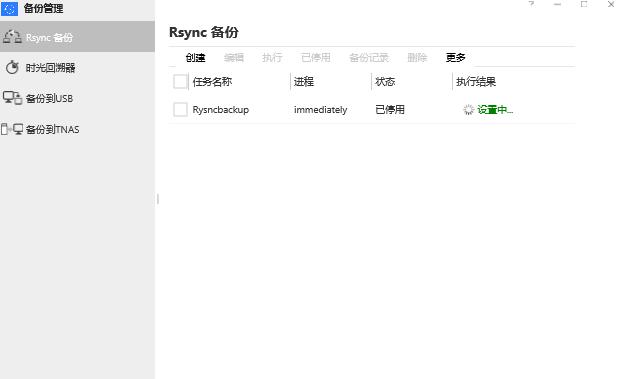Click the backup to USB devices icon
Image resolution: width=620 pixels, height=379 pixels.
pyautogui.click(x=12, y=98)
